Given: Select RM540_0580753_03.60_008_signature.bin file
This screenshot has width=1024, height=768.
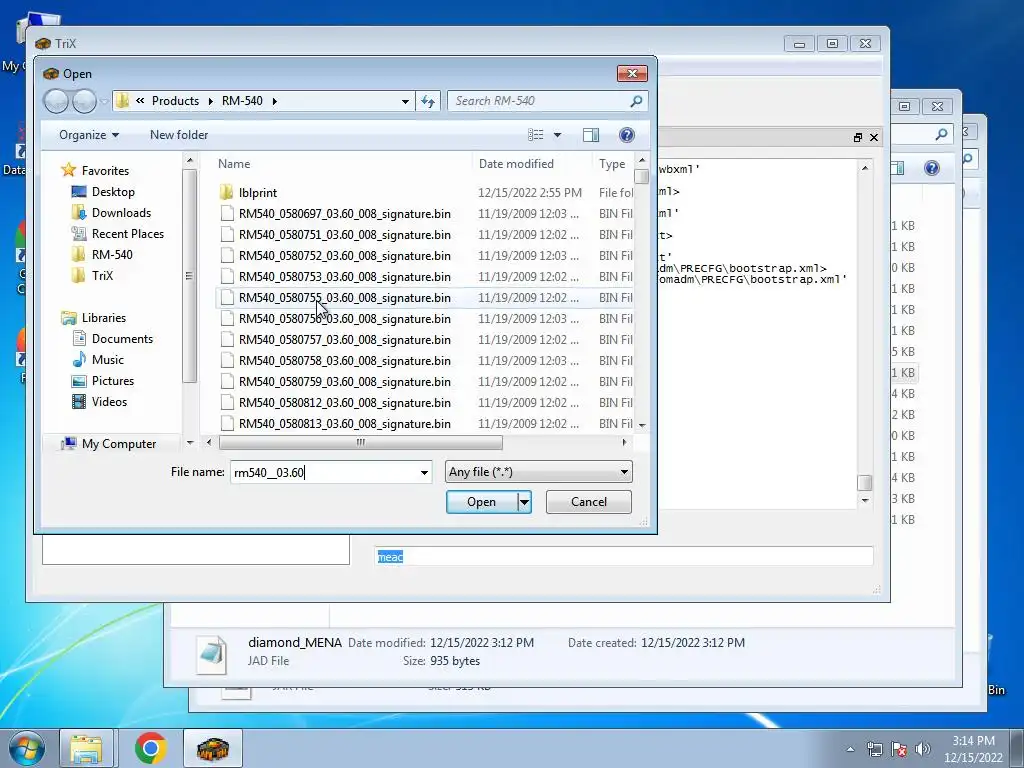Looking at the screenshot, I should (344, 276).
